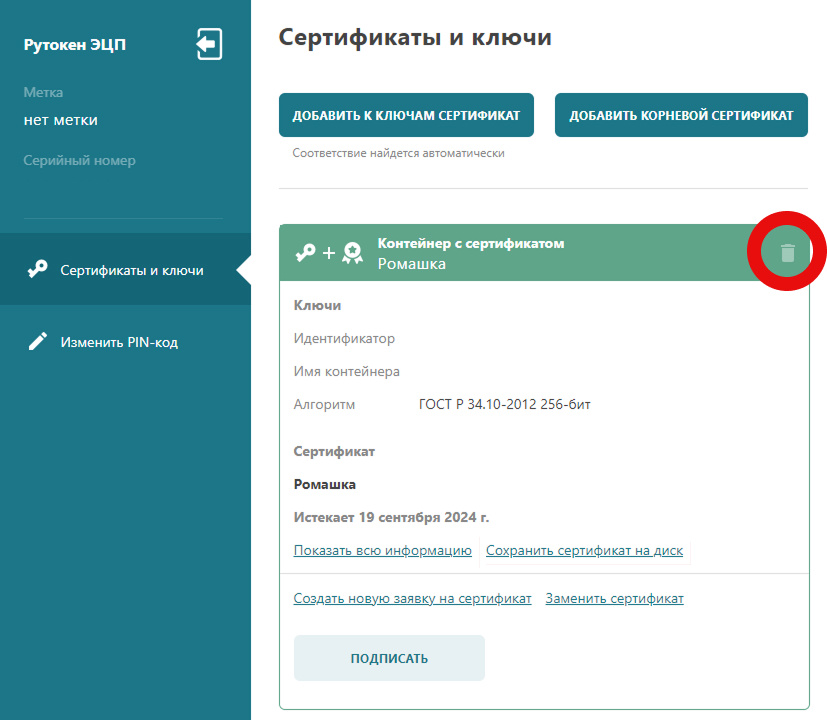Click ДОБАВИТЬ КОРНЕВОЙ СЕРТИФИКАТ button
The width and height of the screenshot is (827, 720).
681,115
